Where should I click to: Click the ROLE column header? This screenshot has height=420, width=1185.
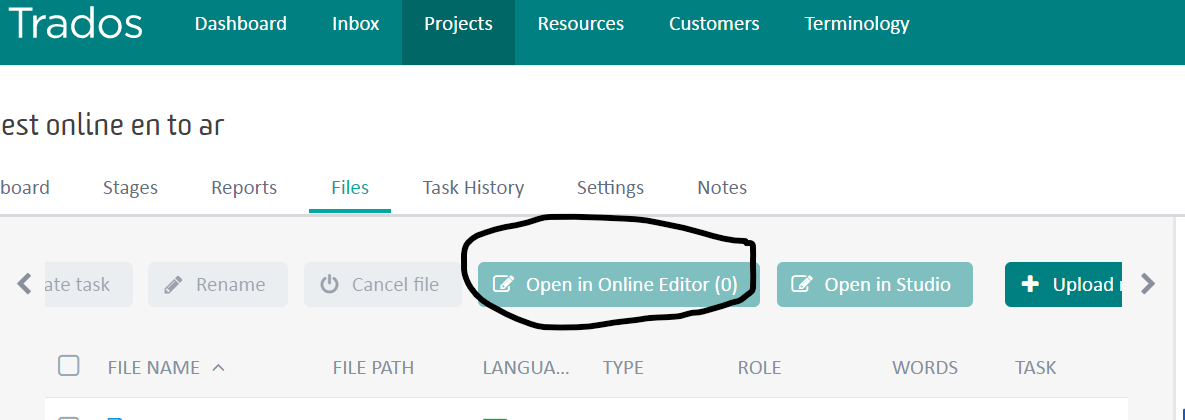tap(759, 368)
